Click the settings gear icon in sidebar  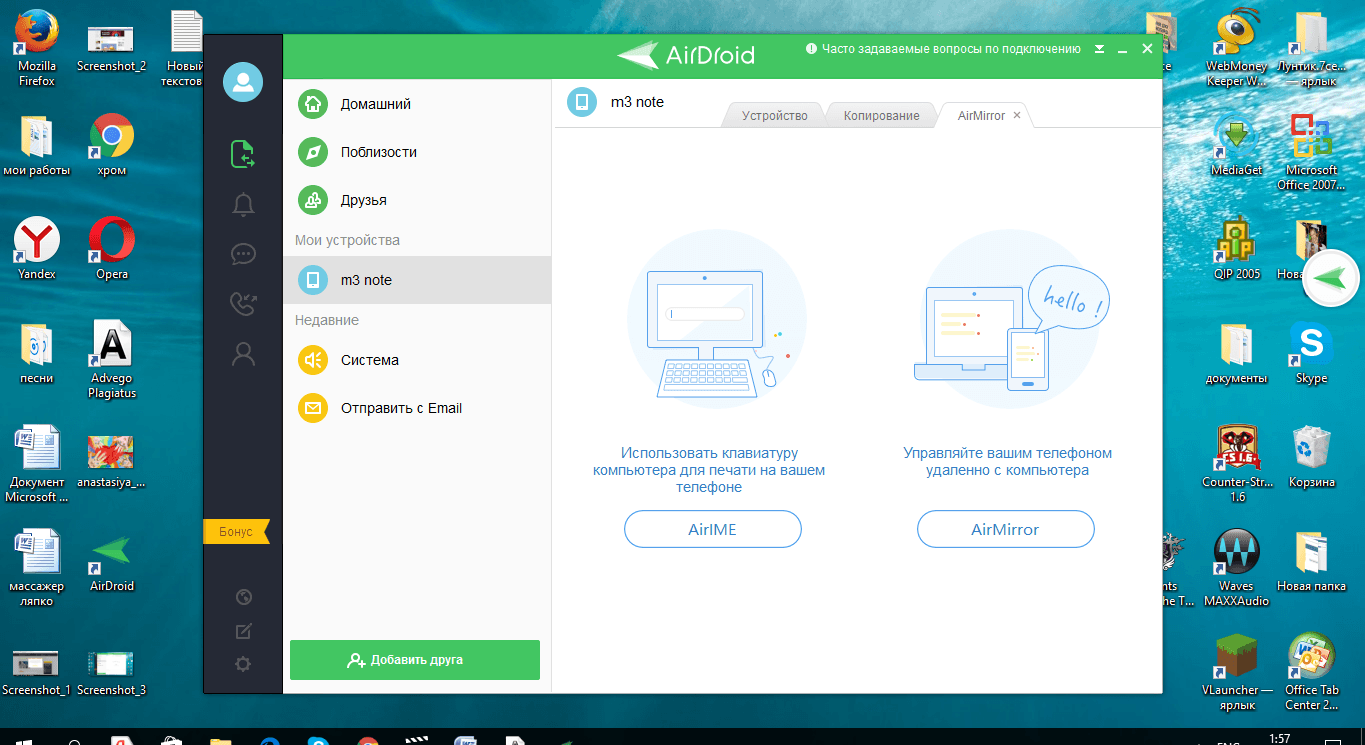click(x=243, y=664)
